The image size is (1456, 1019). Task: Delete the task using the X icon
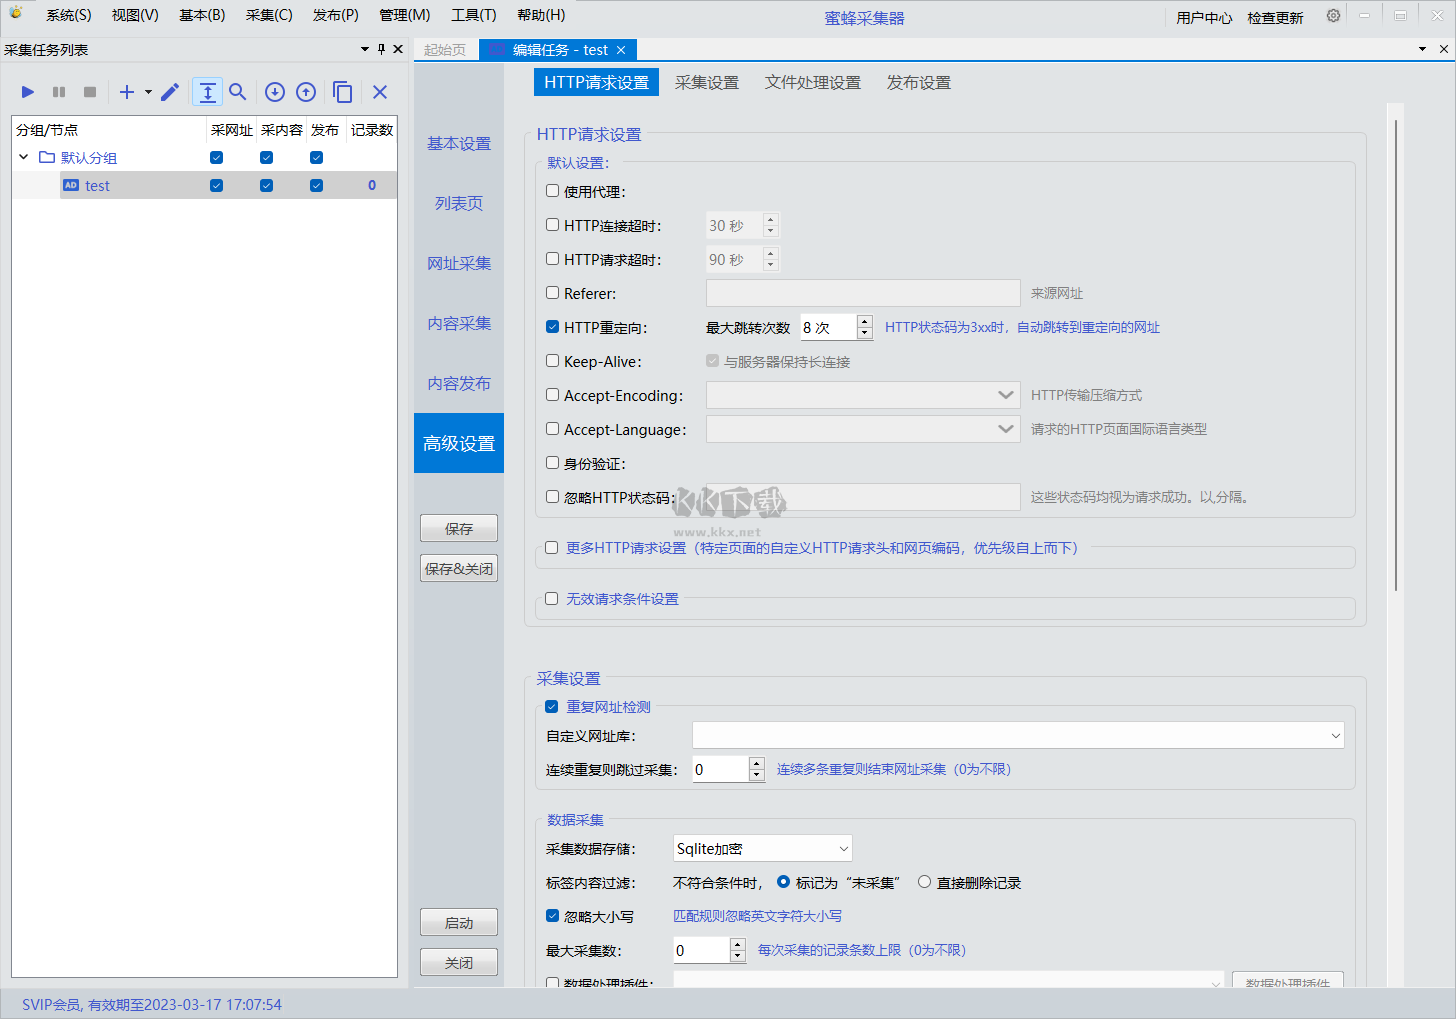click(379, 92)
